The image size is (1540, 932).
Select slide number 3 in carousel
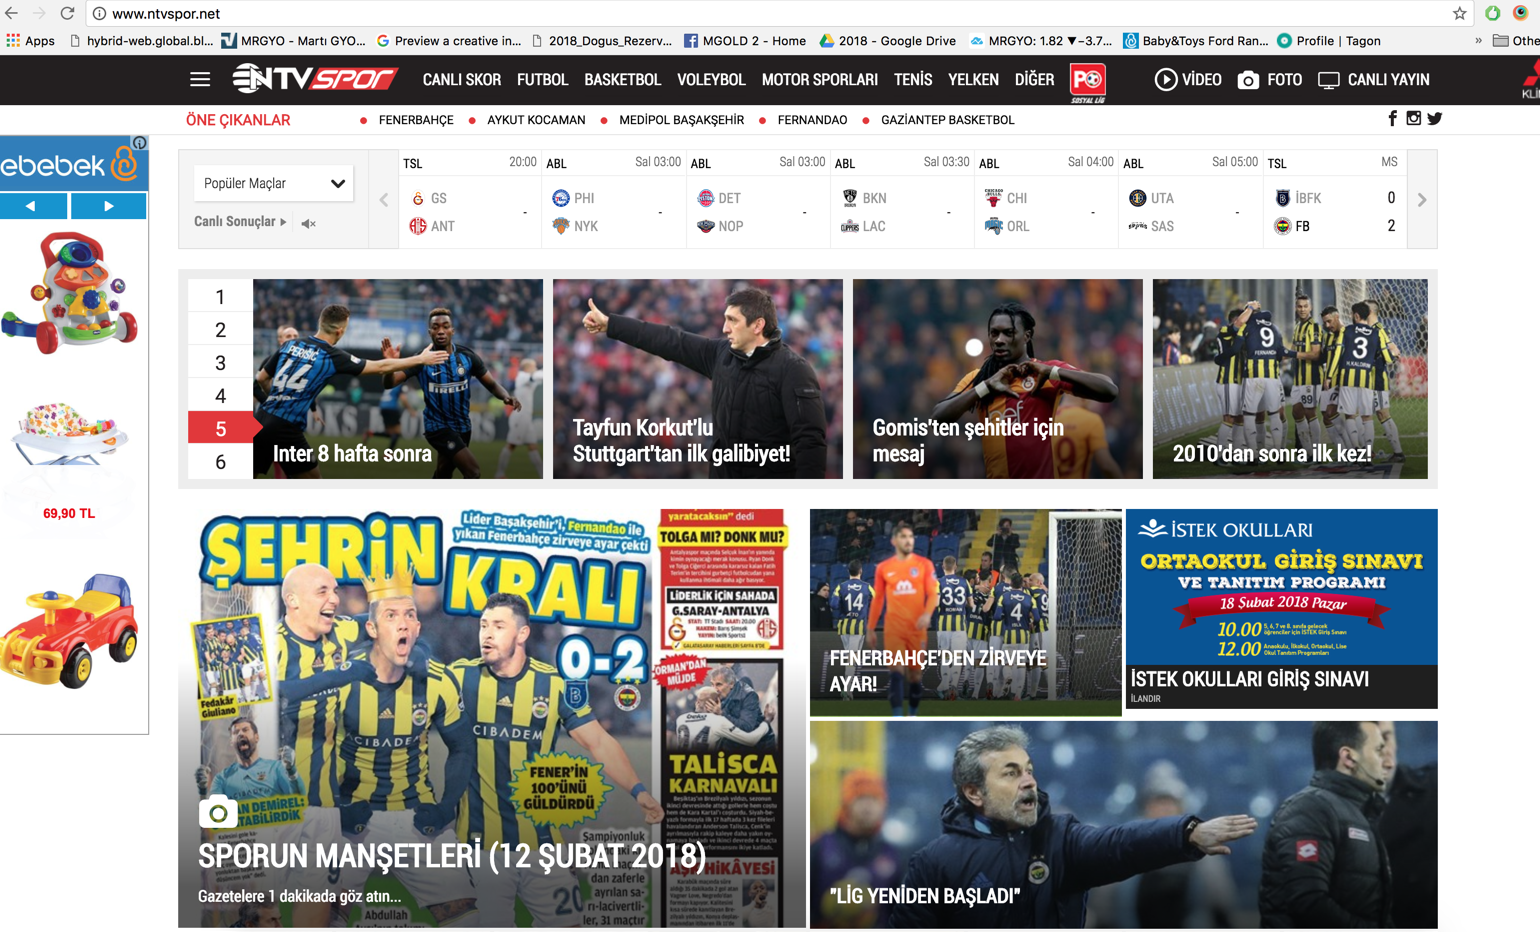[x=220, y=363]
